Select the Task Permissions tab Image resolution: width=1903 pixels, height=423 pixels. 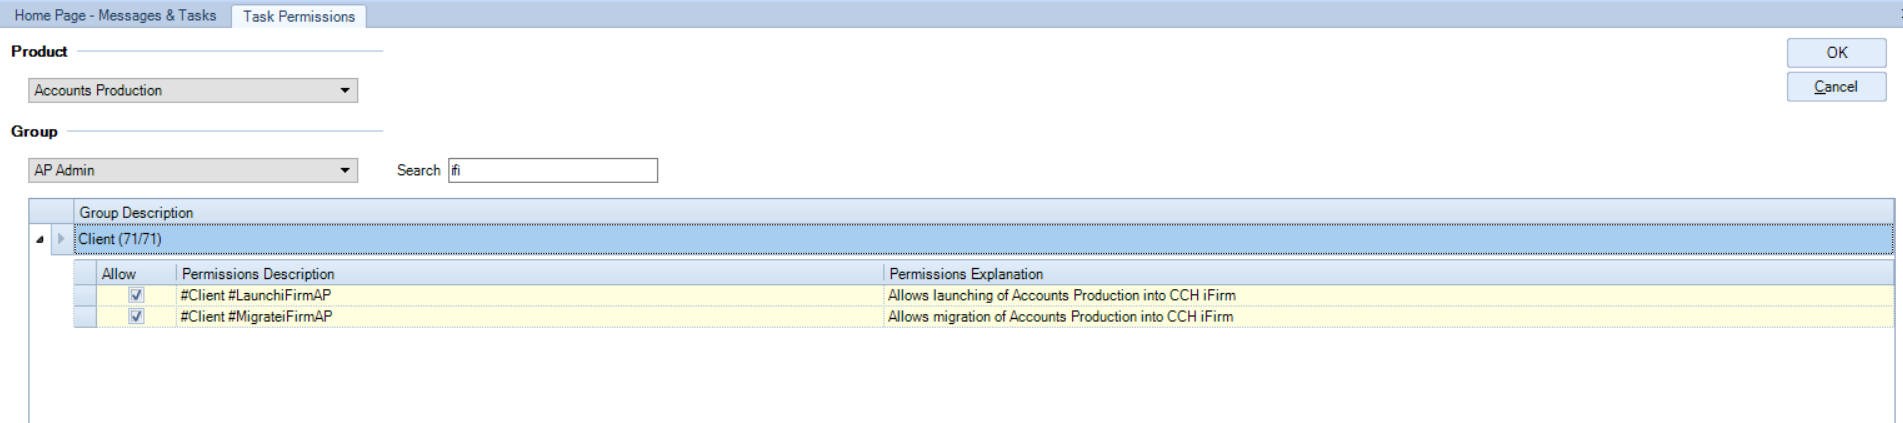tap(299, 16)
